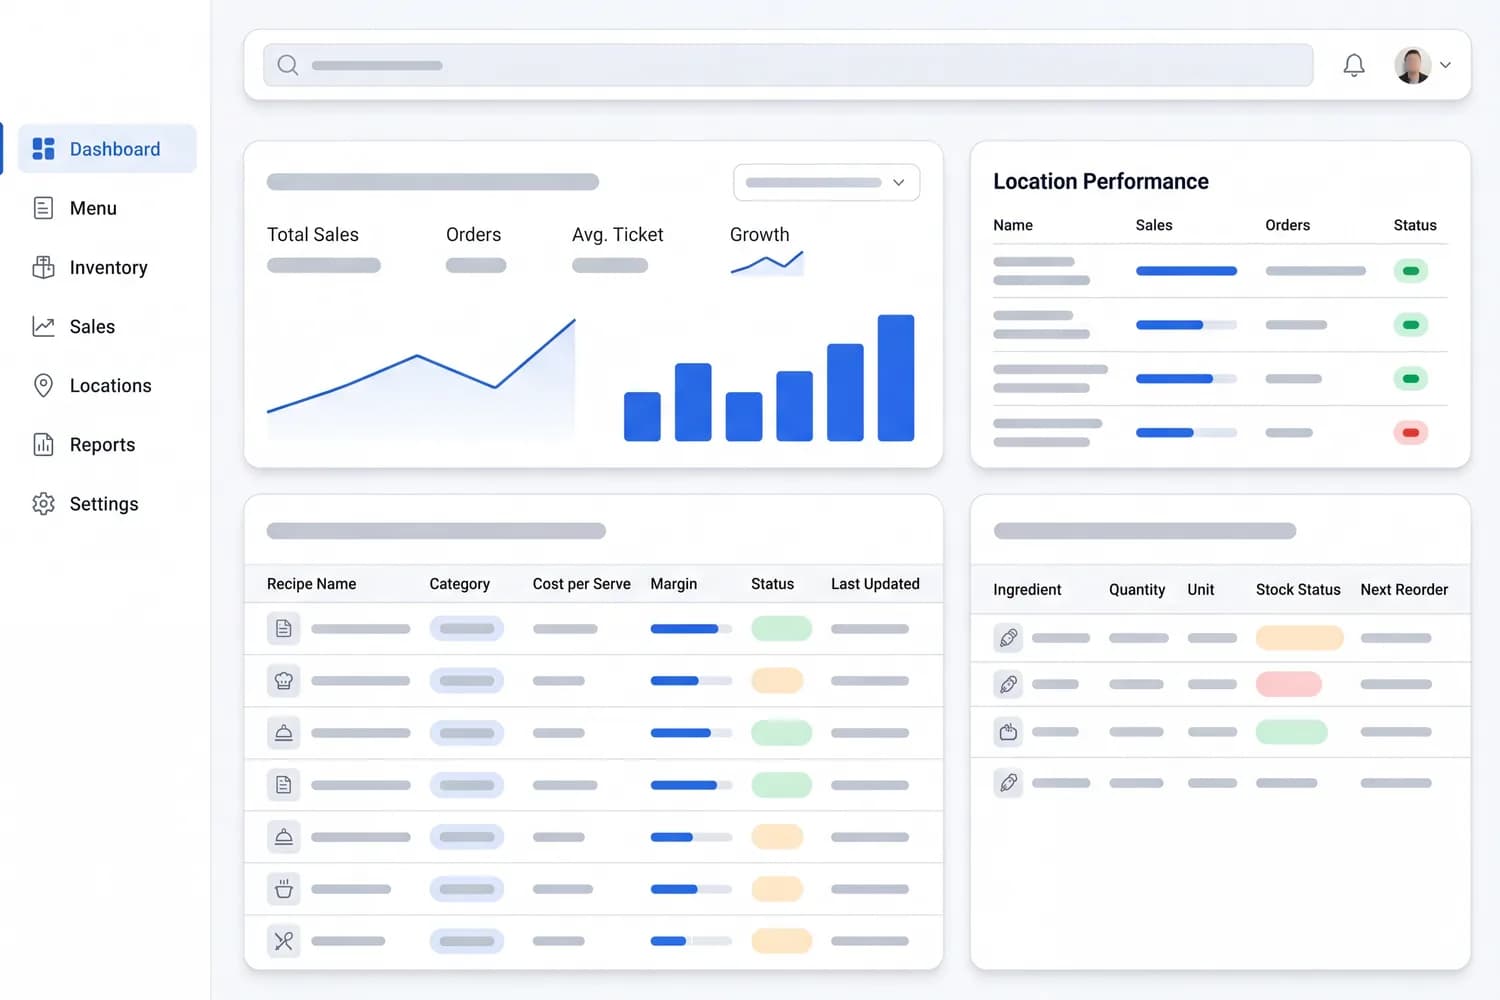The image size is (1500, 1000).
Task: Click the Margin column header
Action: pos(674,584)
